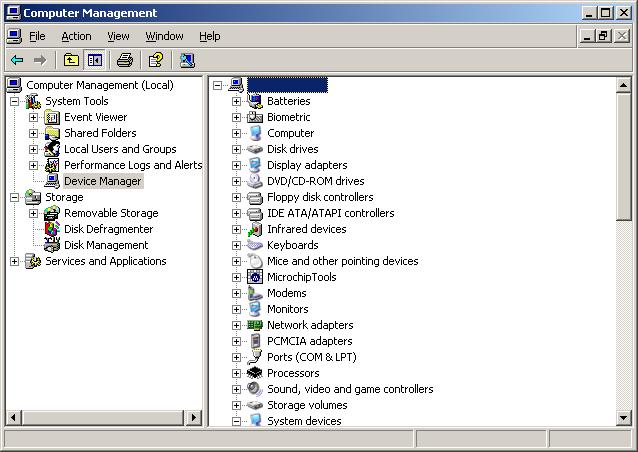Click device list vertical scrollbar down arrow
This screenshot has width=638, height=452.
pyautogui.click(x=624, y=418)
